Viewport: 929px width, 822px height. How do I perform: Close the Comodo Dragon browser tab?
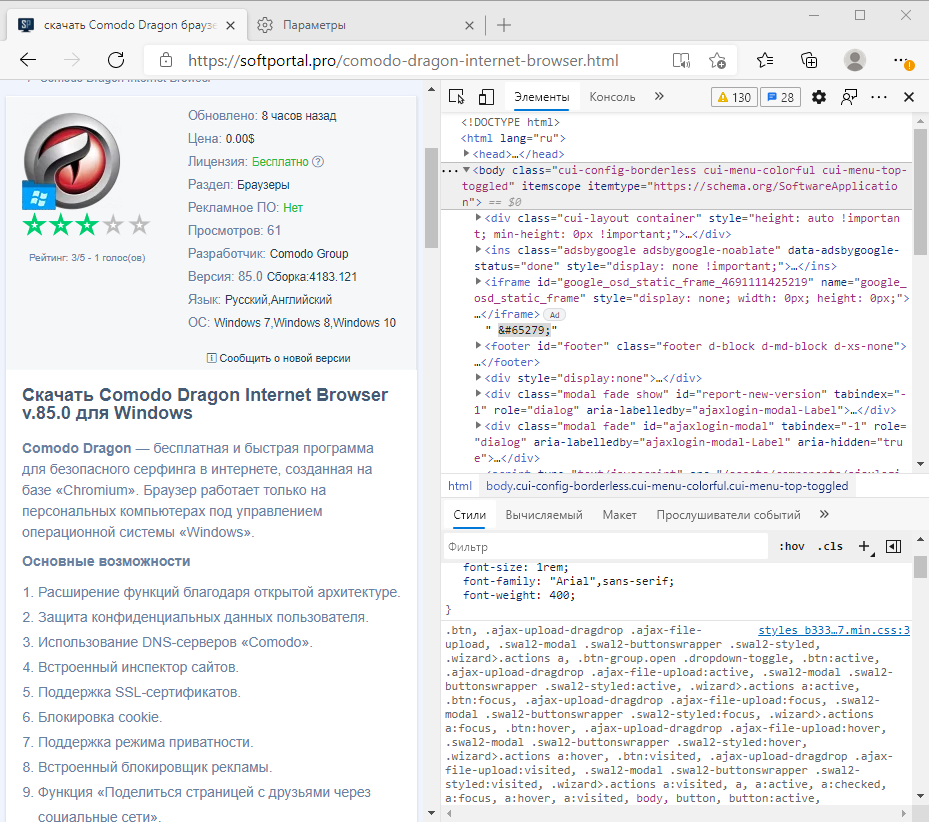tap(230, 25)
